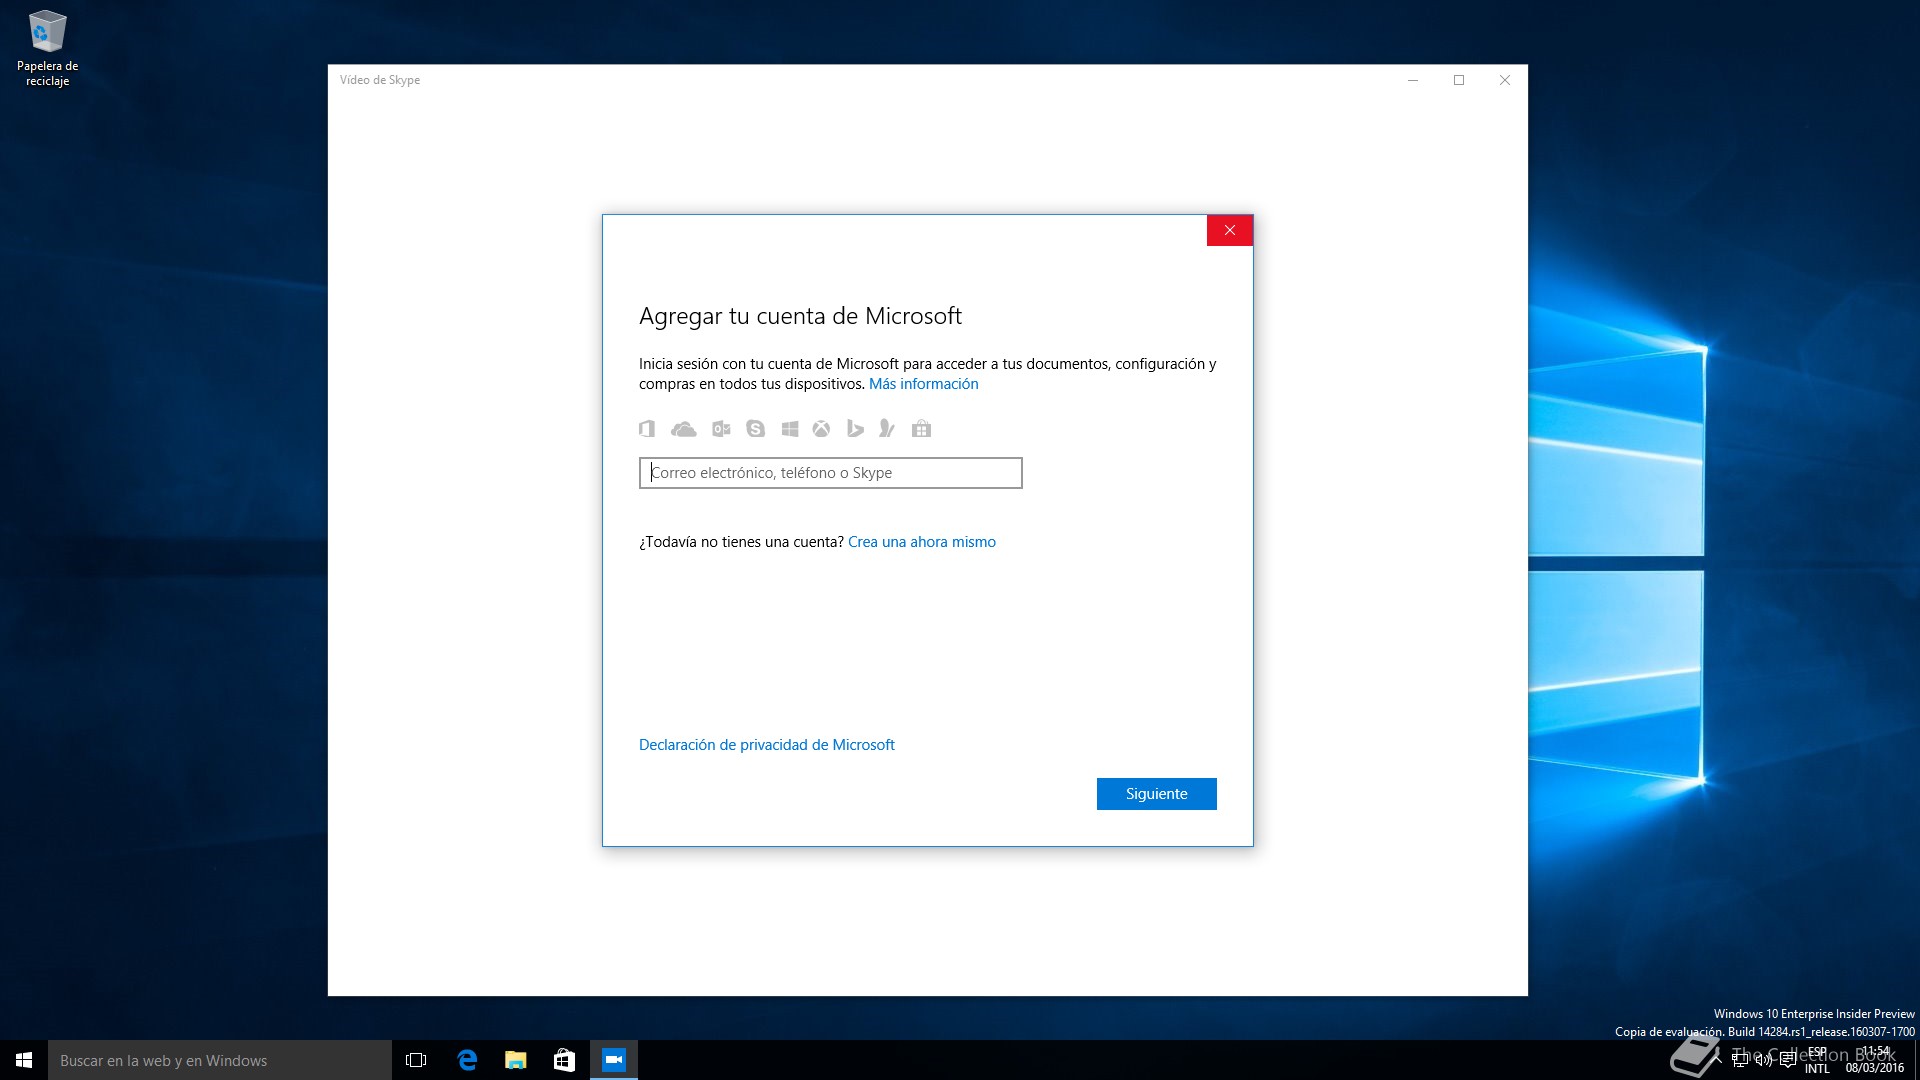1920x1080 pixels.
Task: Click the Bing logo icon
Action: [855, 429]
